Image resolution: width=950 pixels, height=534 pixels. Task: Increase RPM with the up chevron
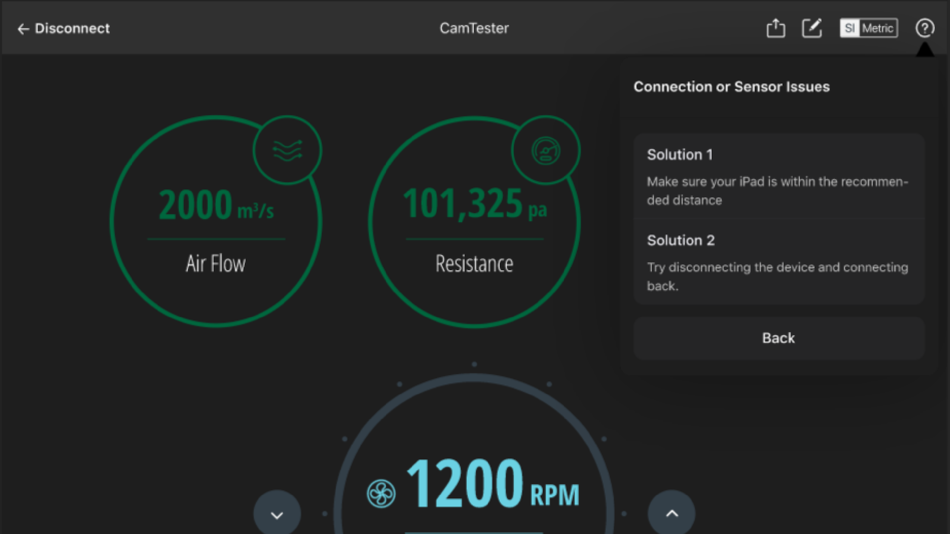(x=672, y=514)
